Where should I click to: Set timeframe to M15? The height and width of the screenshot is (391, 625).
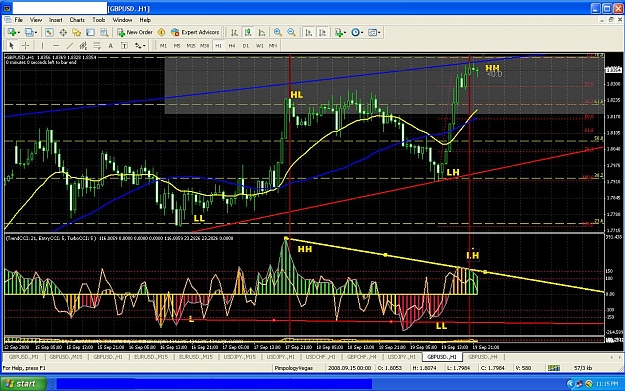(x=191, y=46)
